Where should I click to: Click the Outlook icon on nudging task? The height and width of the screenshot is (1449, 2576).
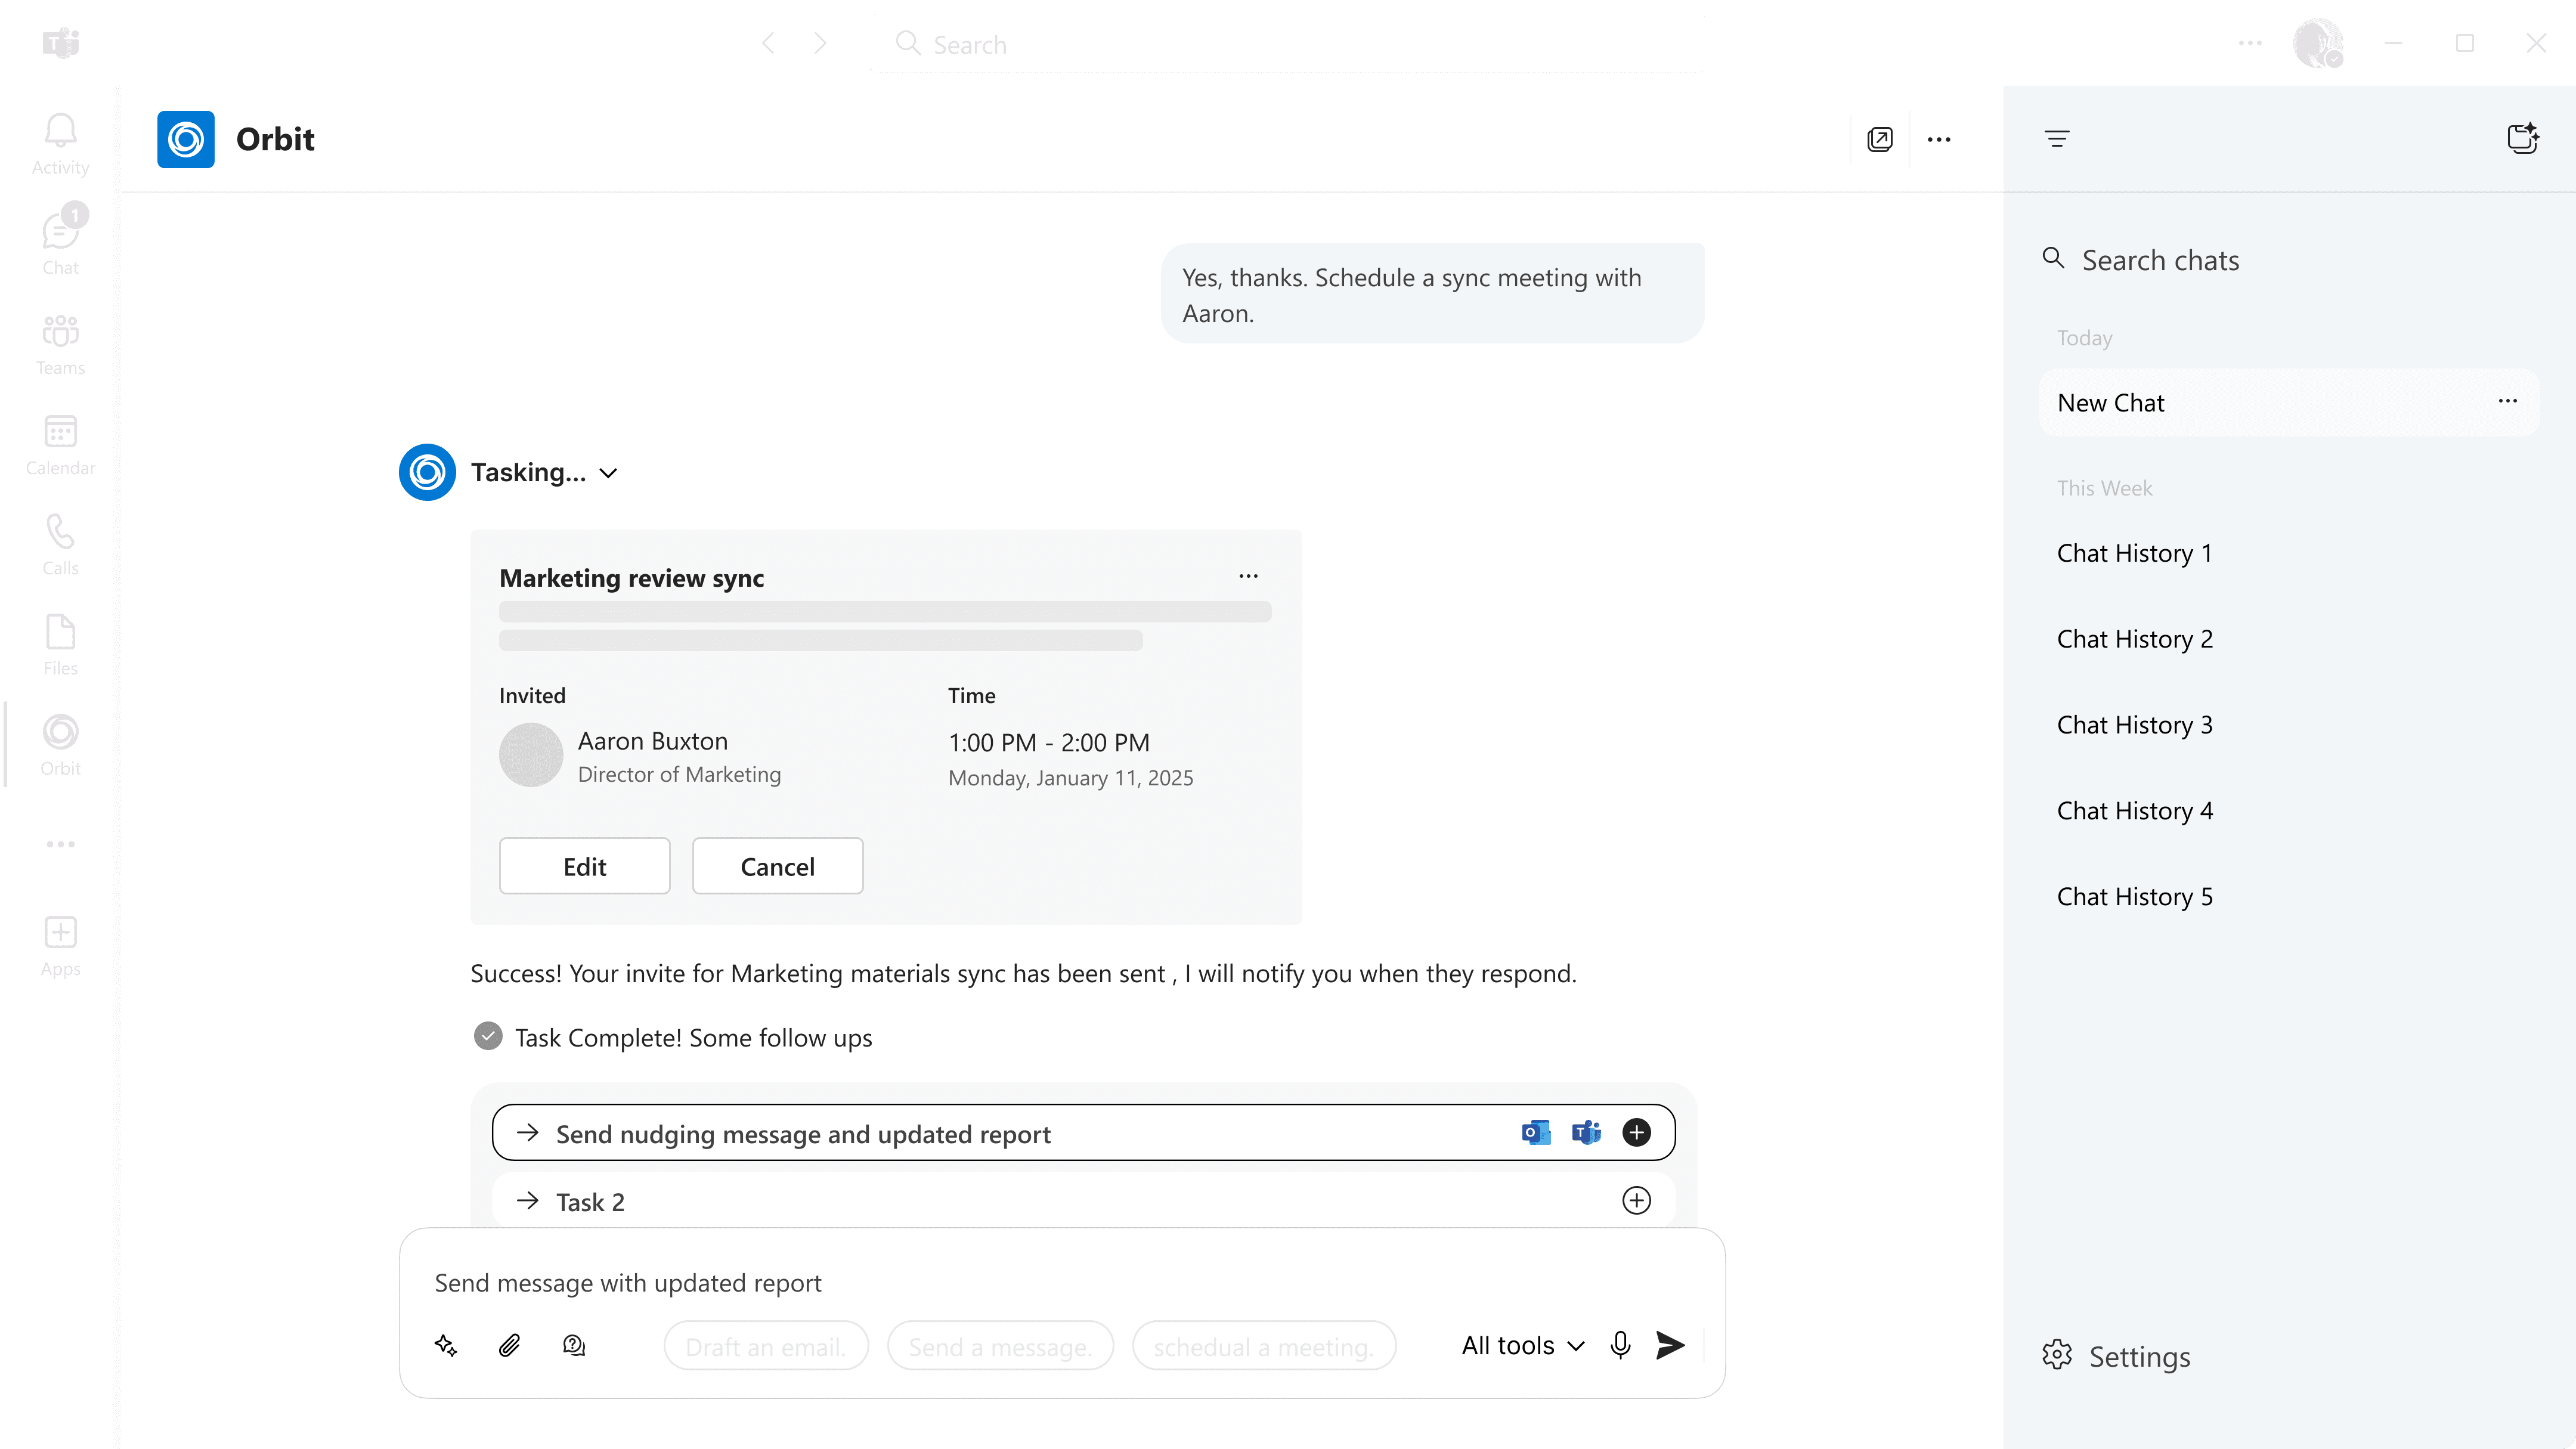(1535, 1132)
